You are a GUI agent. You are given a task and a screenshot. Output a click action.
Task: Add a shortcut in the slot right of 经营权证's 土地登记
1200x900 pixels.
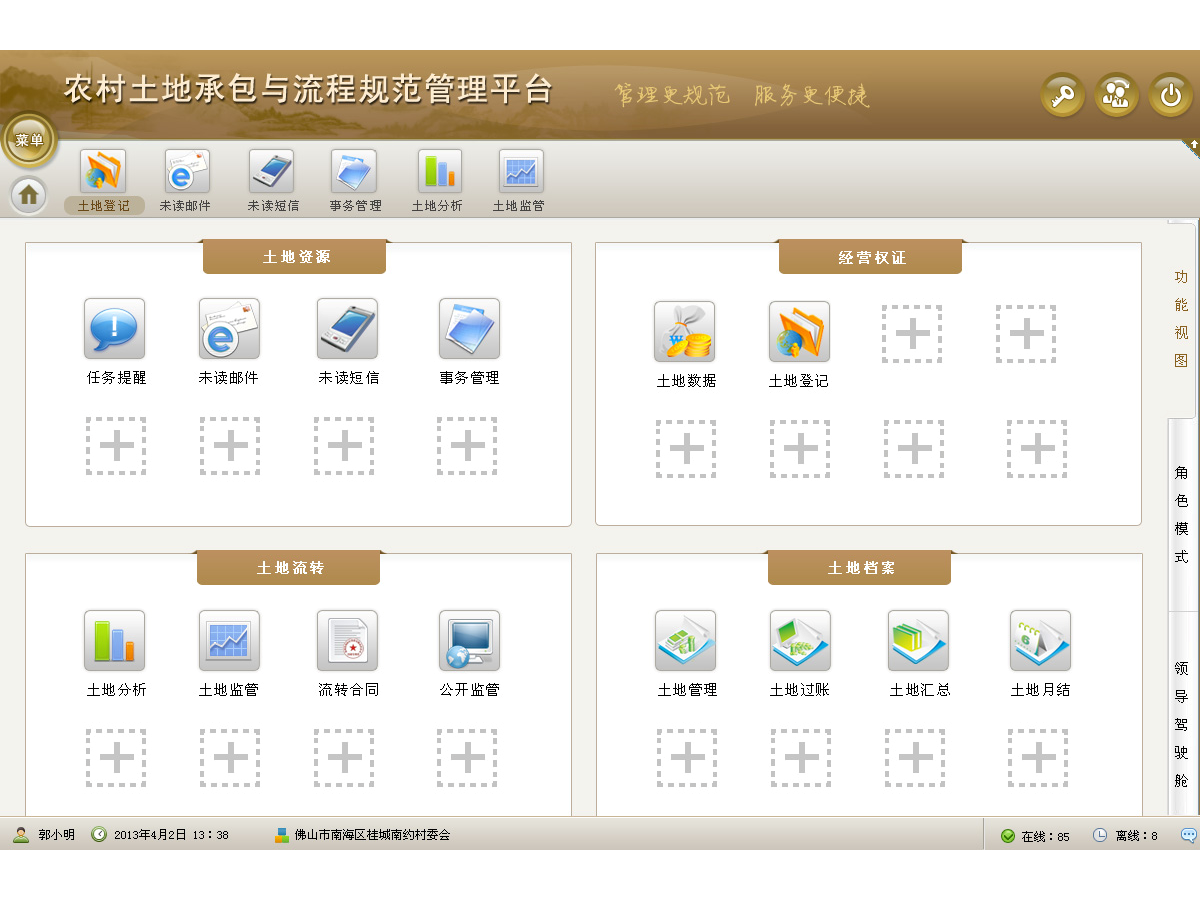[x=912, y=334]
